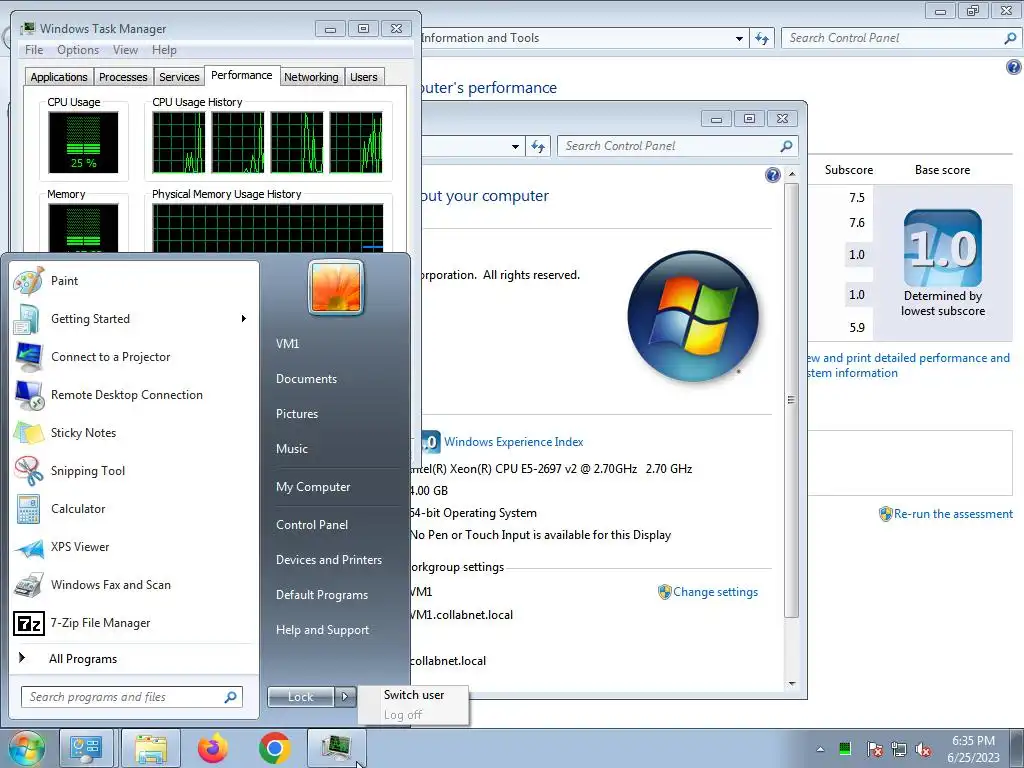Image resolution: width=1024 pixels, height=768 pixels.
Task: Switch to the Processes tab
Action: [123, 77]
